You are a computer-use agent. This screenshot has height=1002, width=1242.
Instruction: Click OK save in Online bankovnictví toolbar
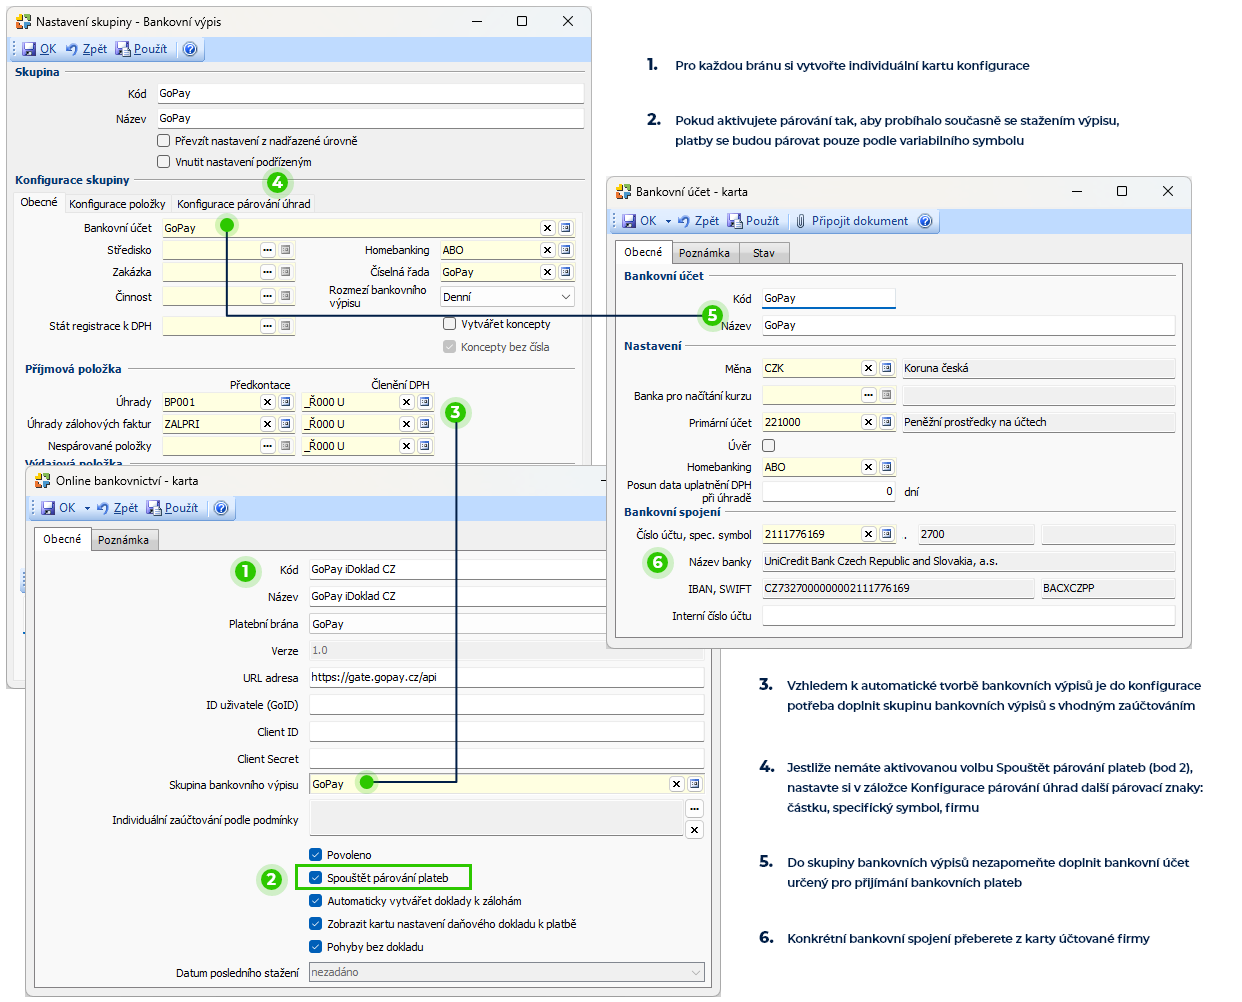point(58,508)
